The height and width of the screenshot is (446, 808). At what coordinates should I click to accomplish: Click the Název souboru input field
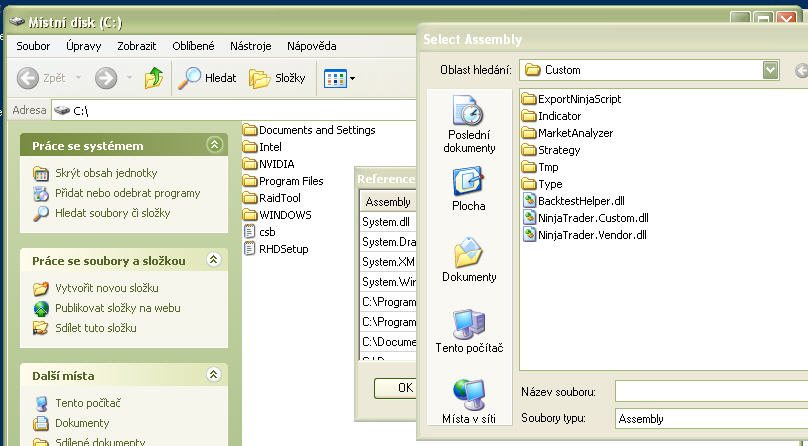point(710,391)
